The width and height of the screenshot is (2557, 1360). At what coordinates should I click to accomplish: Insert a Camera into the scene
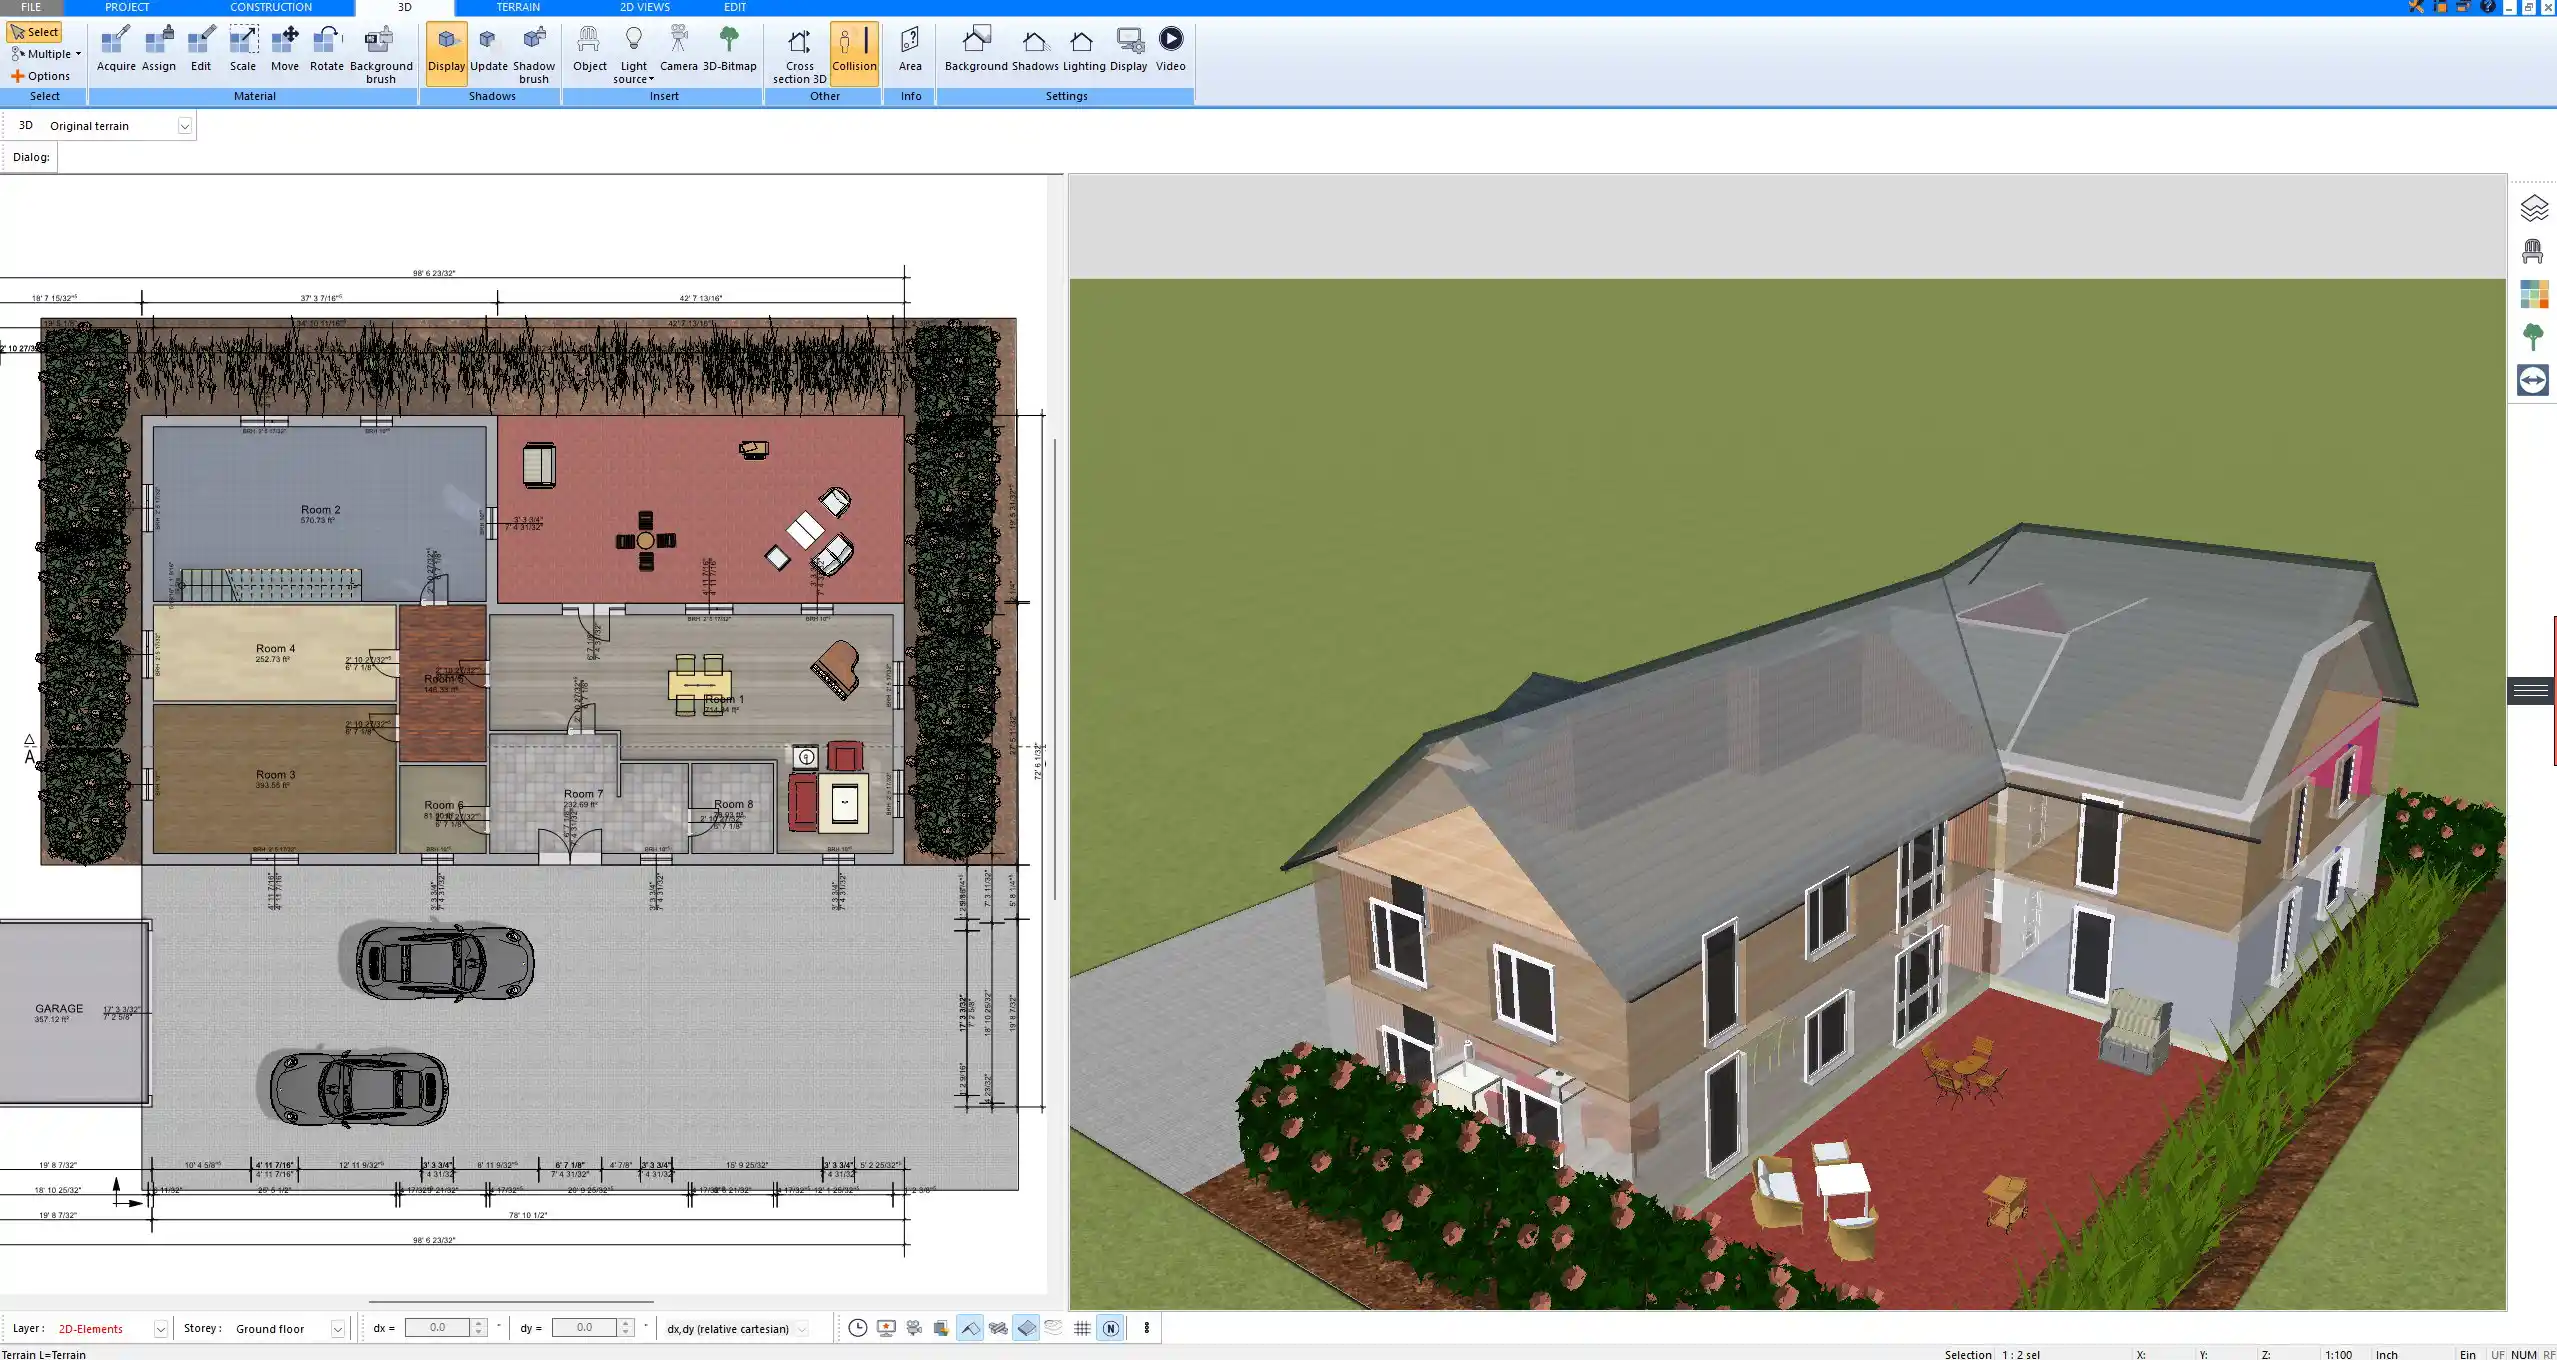(680, 47)
